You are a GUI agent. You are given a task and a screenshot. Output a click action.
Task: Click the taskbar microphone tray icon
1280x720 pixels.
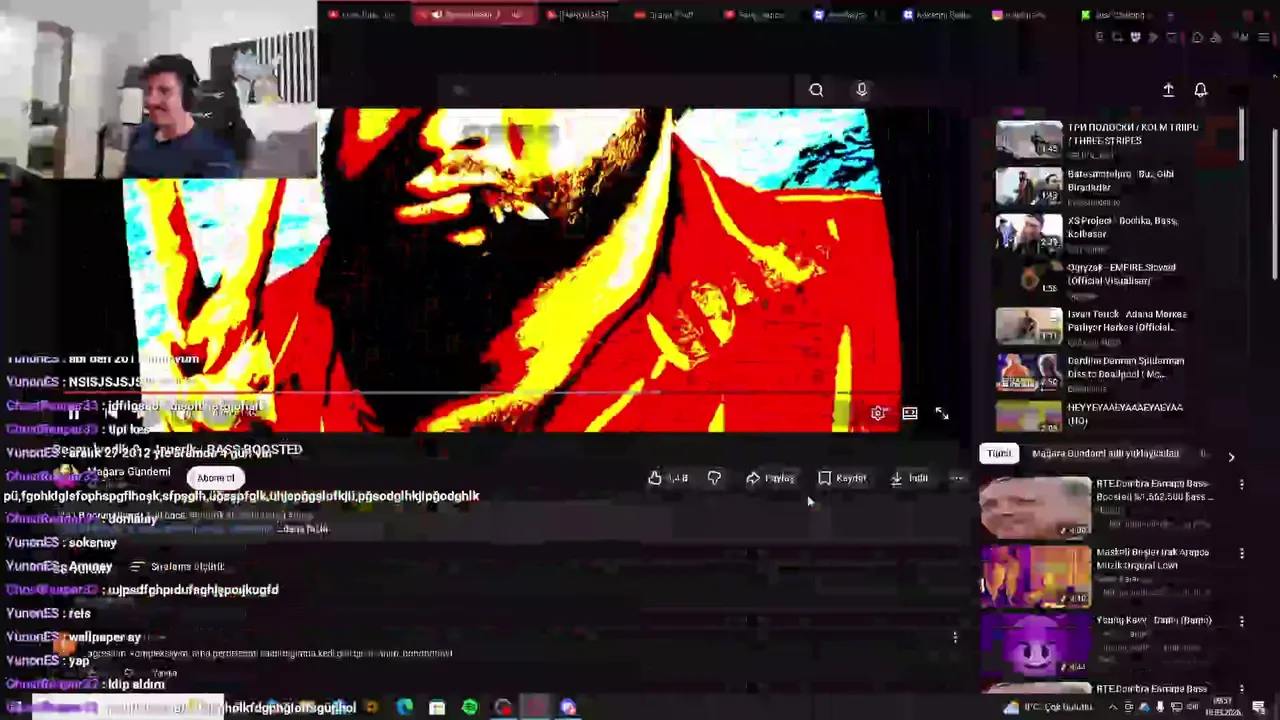pyautogui.click(x=1160, y=708)
